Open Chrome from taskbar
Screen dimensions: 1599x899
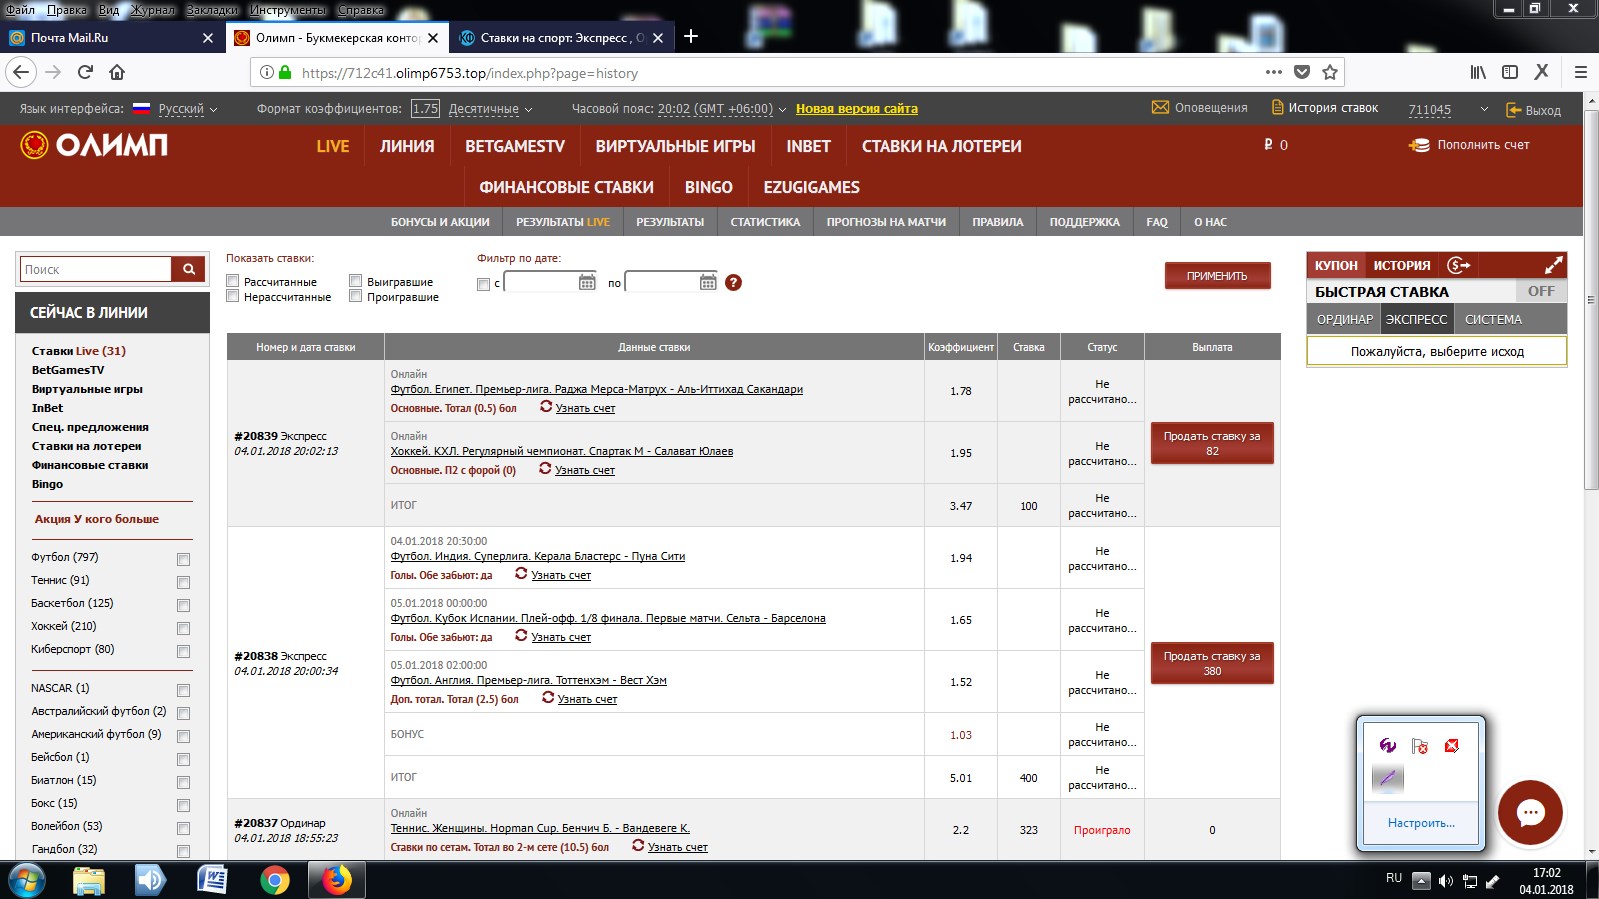pos(274,880)
